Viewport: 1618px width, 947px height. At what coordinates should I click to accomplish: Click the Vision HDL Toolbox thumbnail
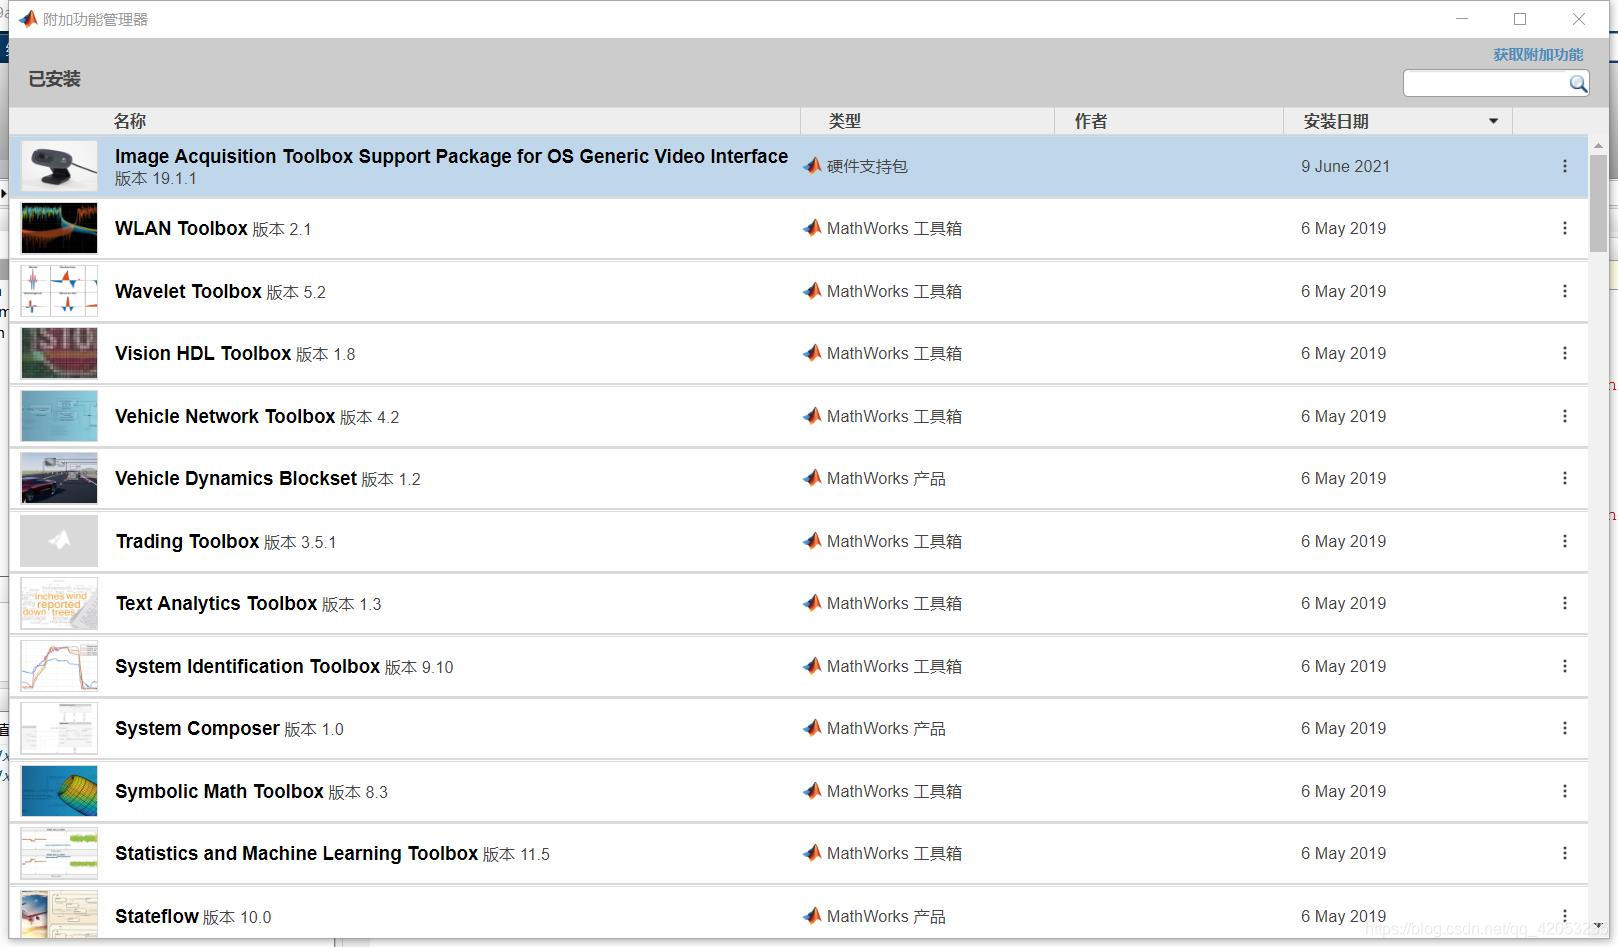click(59, 353)
